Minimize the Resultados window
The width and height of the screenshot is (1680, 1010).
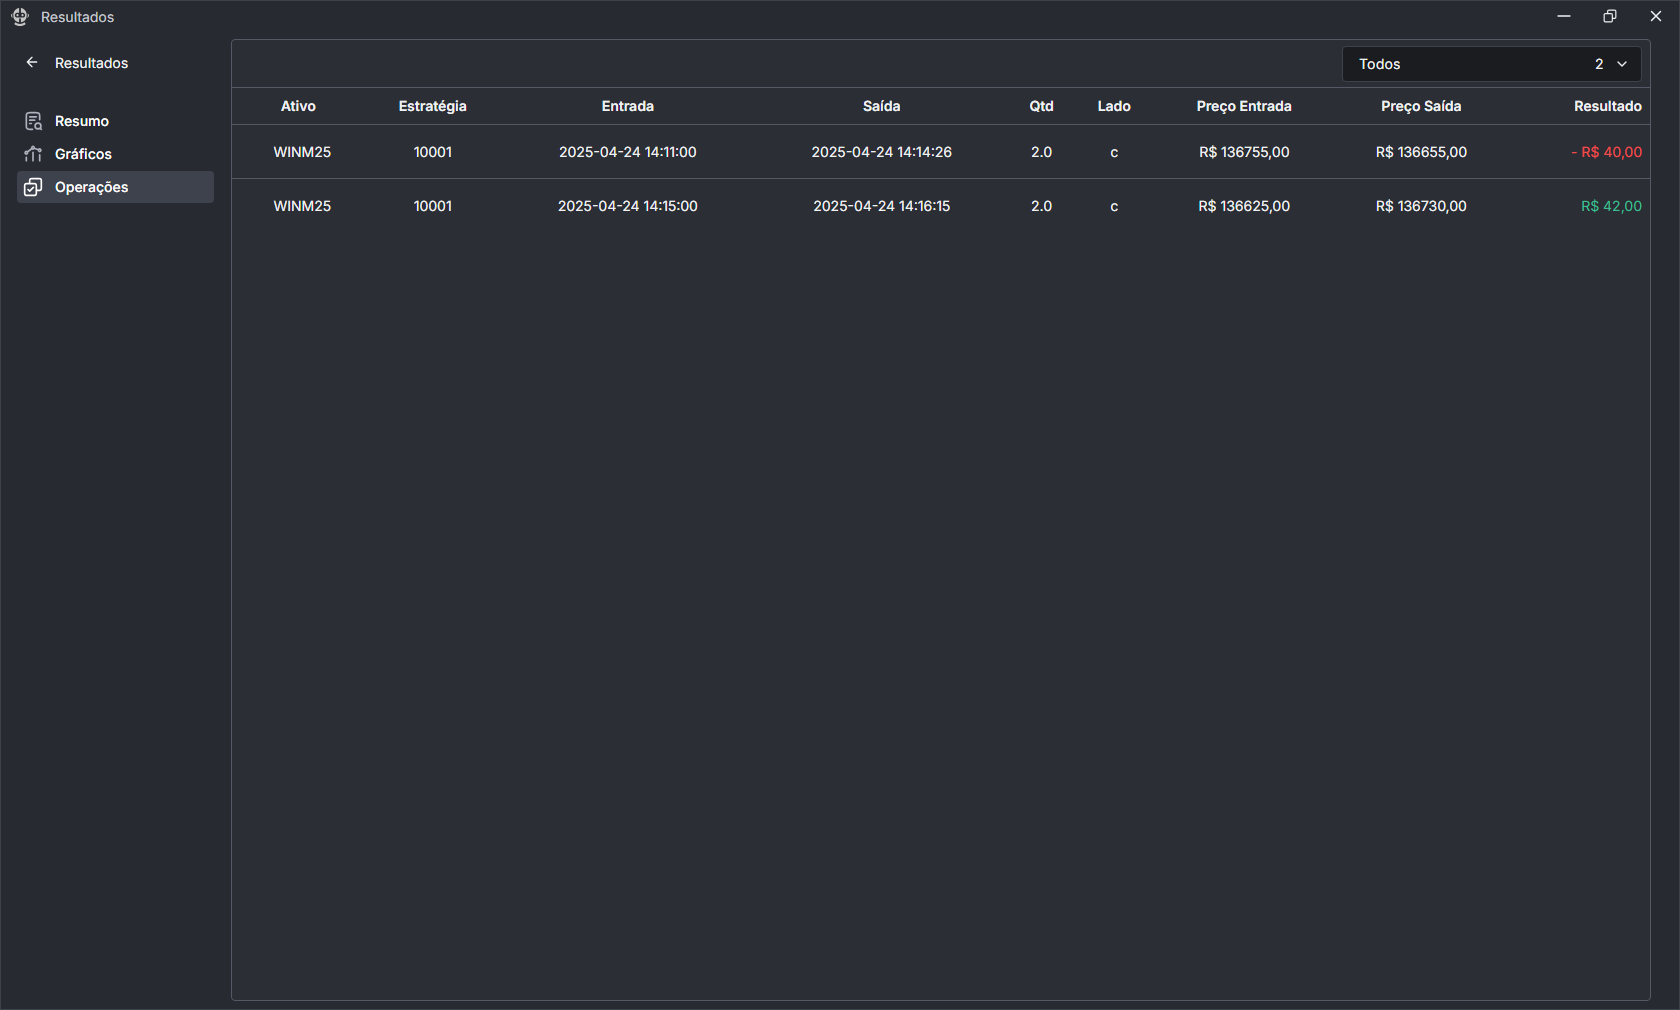[x=1564, y=16]
